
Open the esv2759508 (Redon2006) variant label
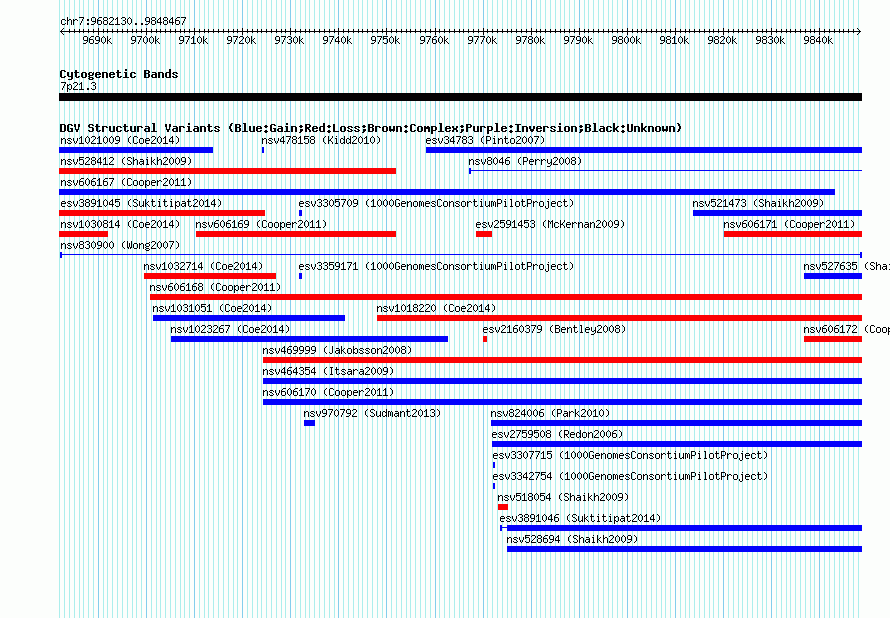coord(557,434)
